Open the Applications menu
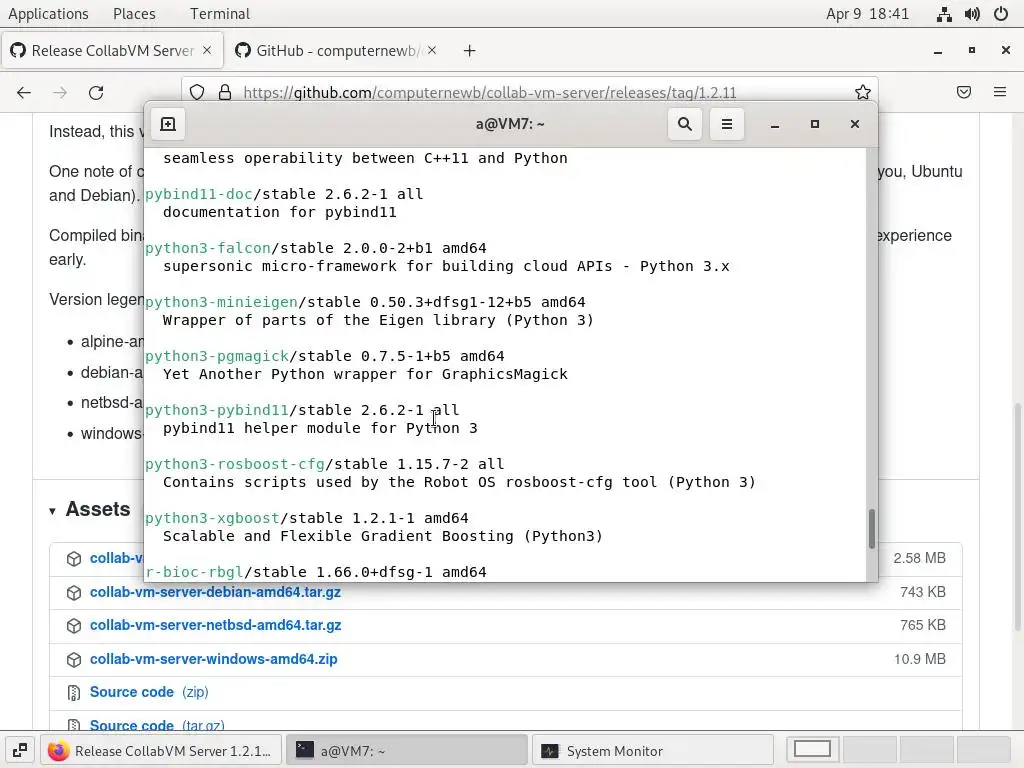 click(48, 14)
